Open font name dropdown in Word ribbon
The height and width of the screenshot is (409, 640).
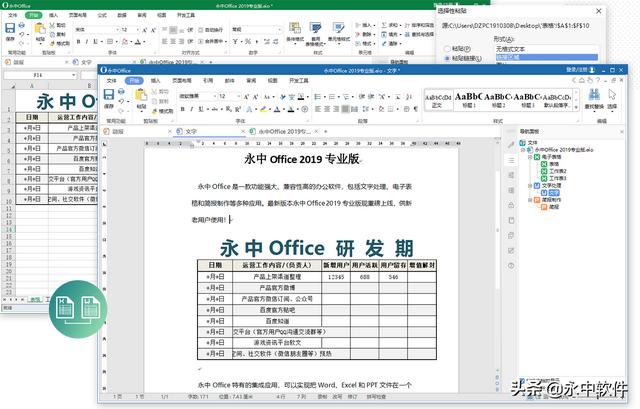click(215, 96)
